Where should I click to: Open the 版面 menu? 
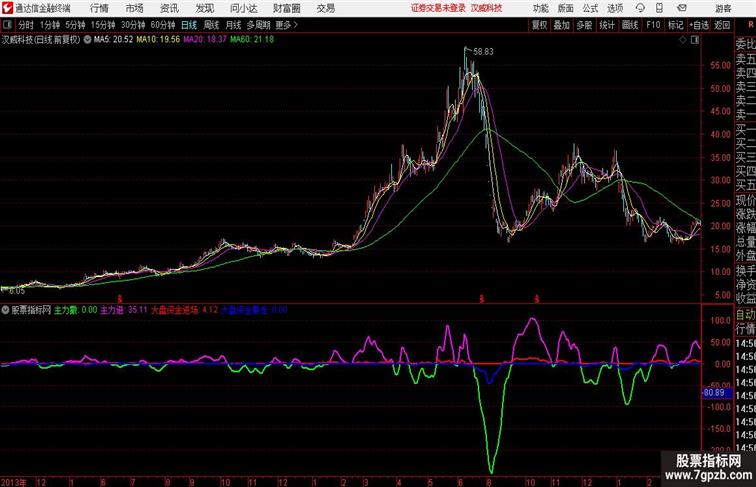tap(566, 8)
